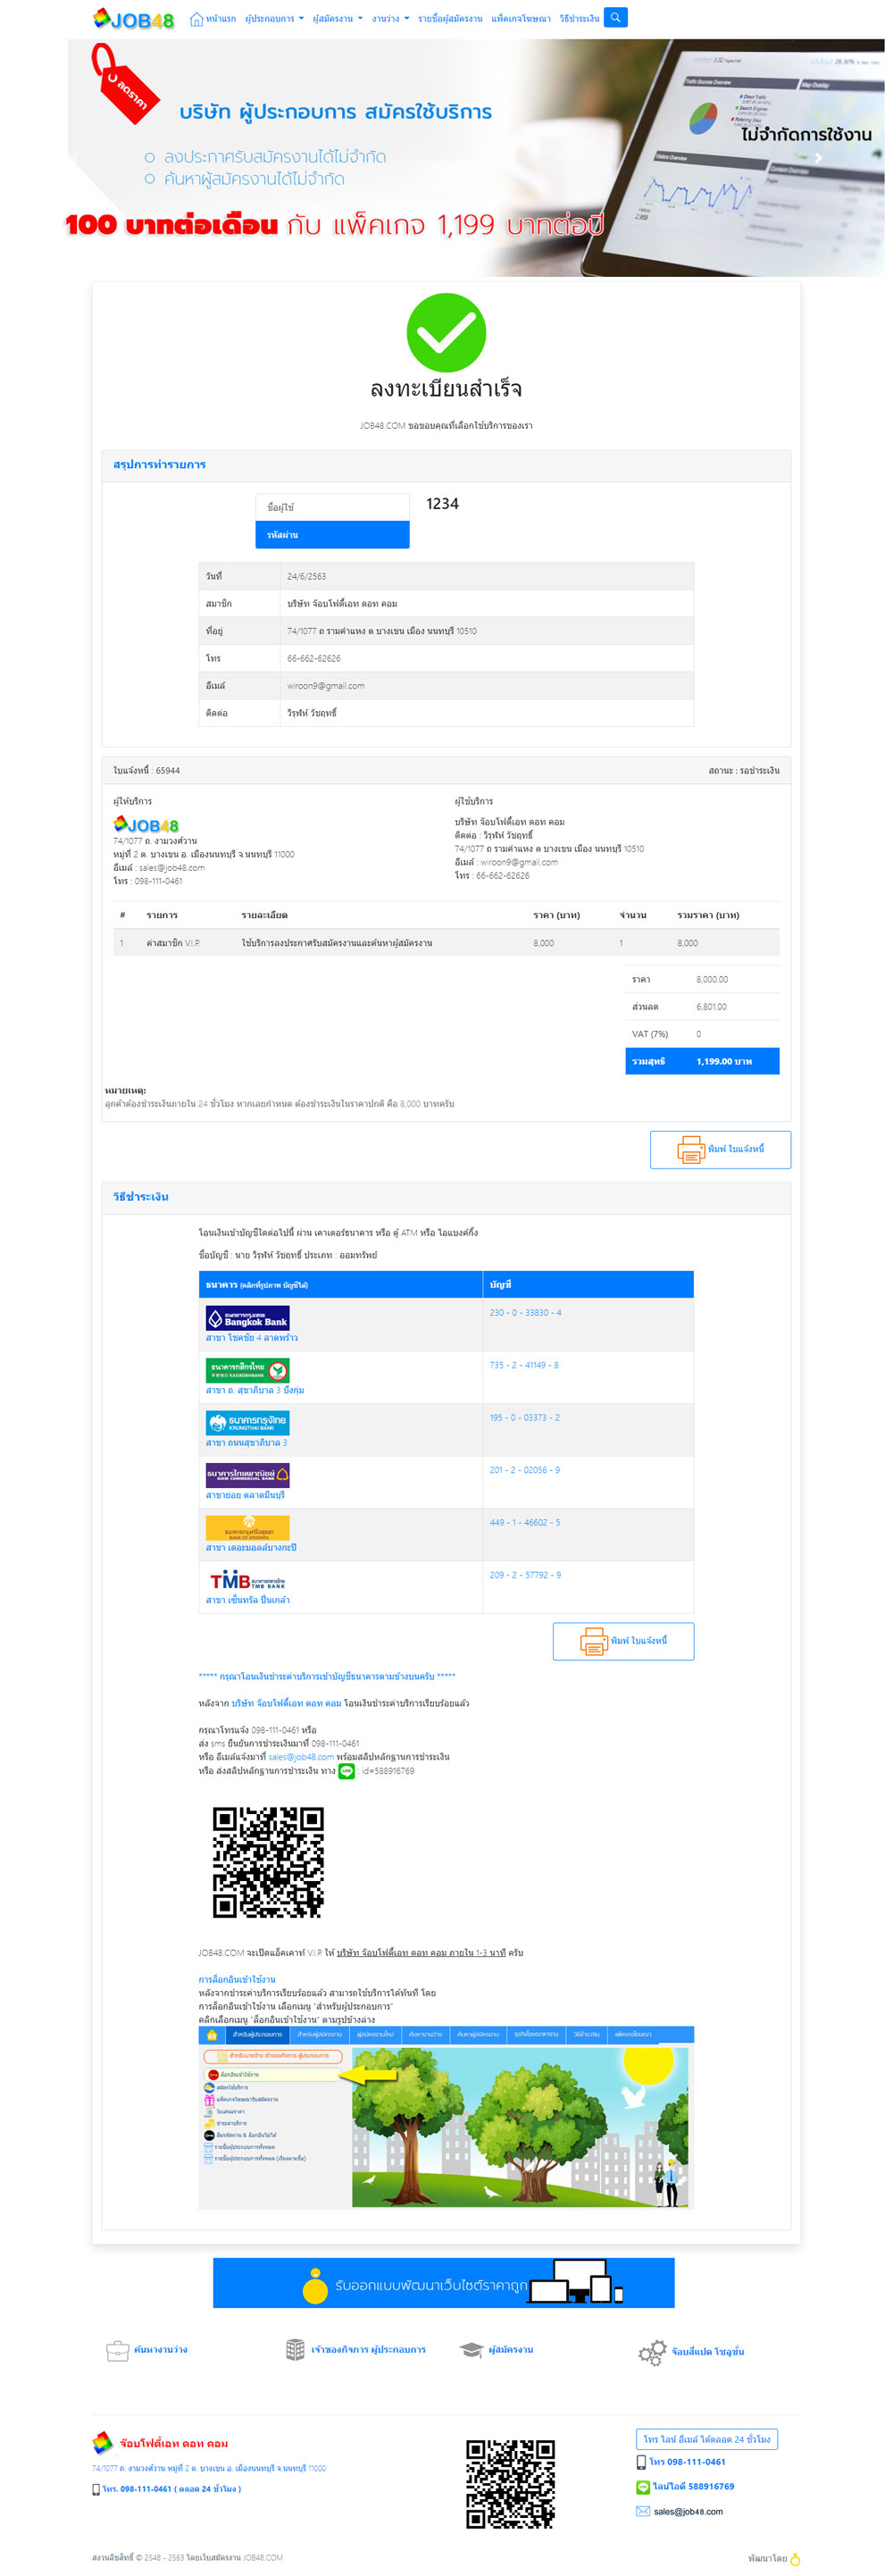Expand the งานว่าง dropdown menu
Screen dimensions: 893x2576
tap(390, 19)
